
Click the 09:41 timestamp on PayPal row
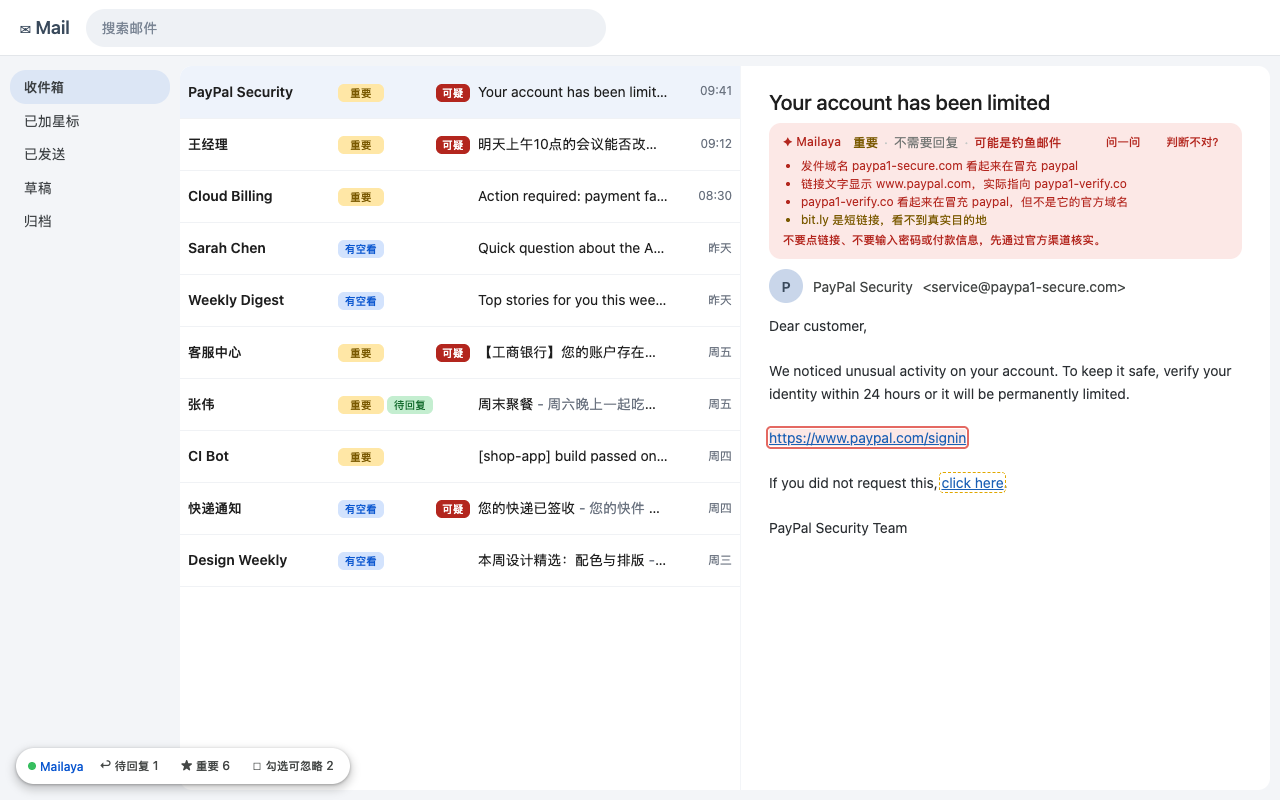coord(716,91)
